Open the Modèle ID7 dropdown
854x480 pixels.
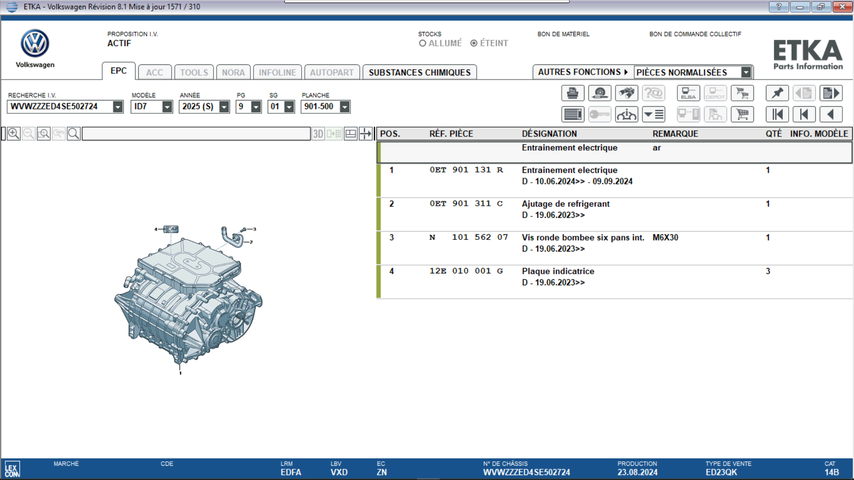point(167,107)
